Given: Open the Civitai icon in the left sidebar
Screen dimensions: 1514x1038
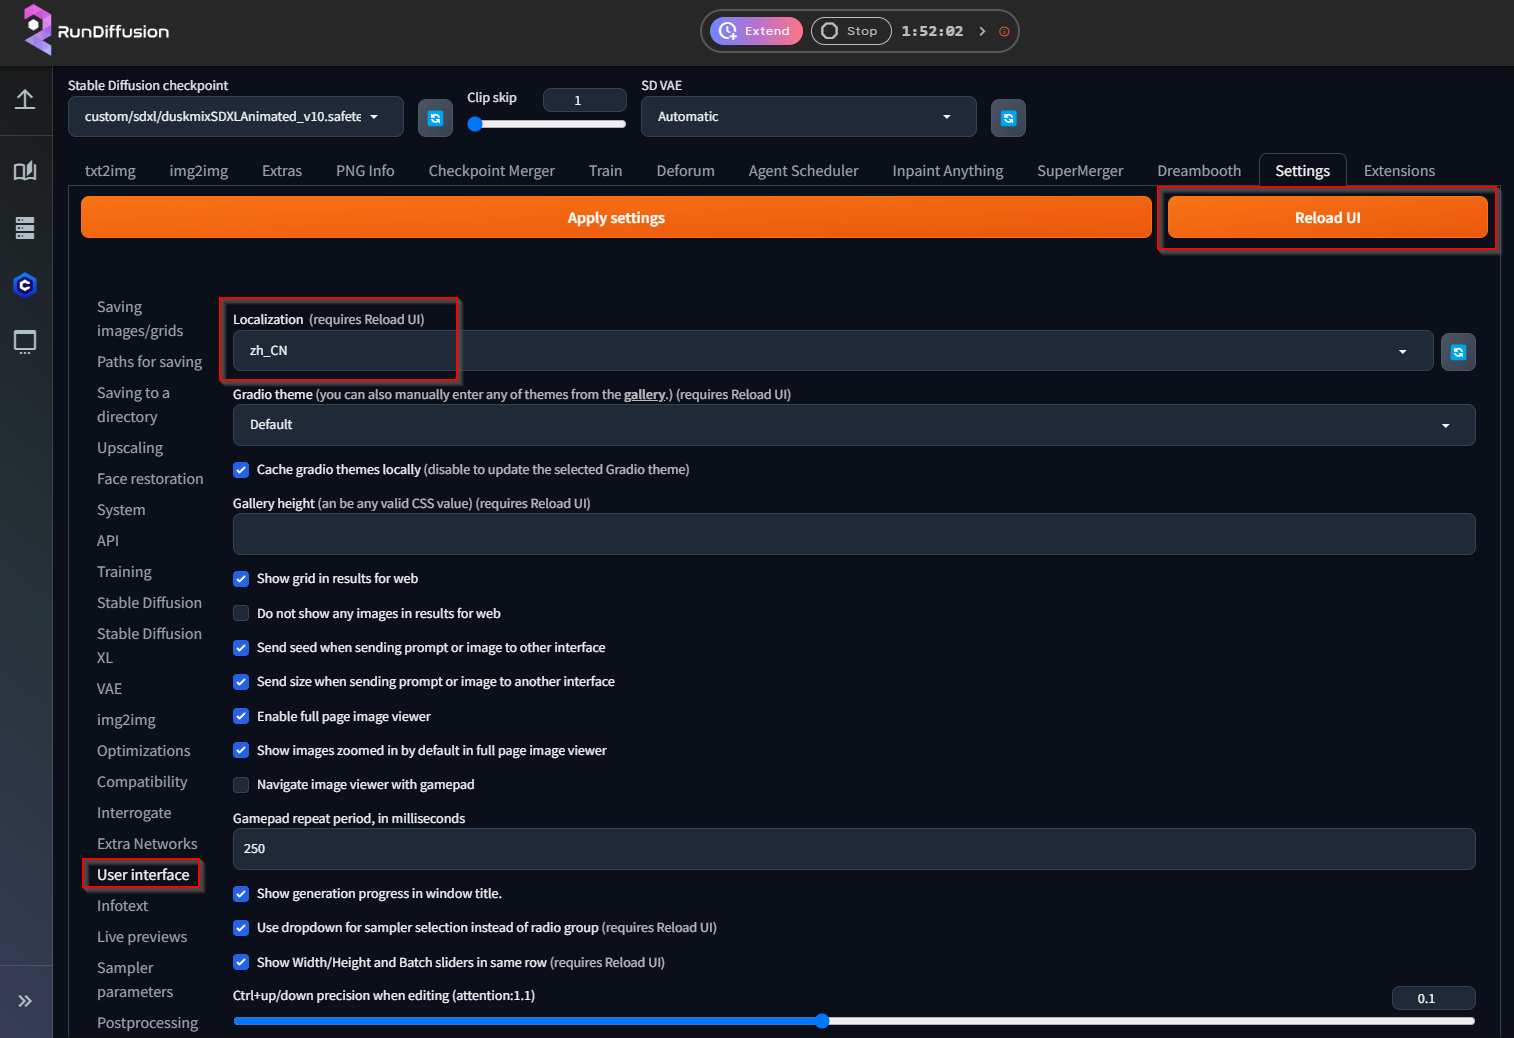Looking at the screenshot, I should (25, 285).
